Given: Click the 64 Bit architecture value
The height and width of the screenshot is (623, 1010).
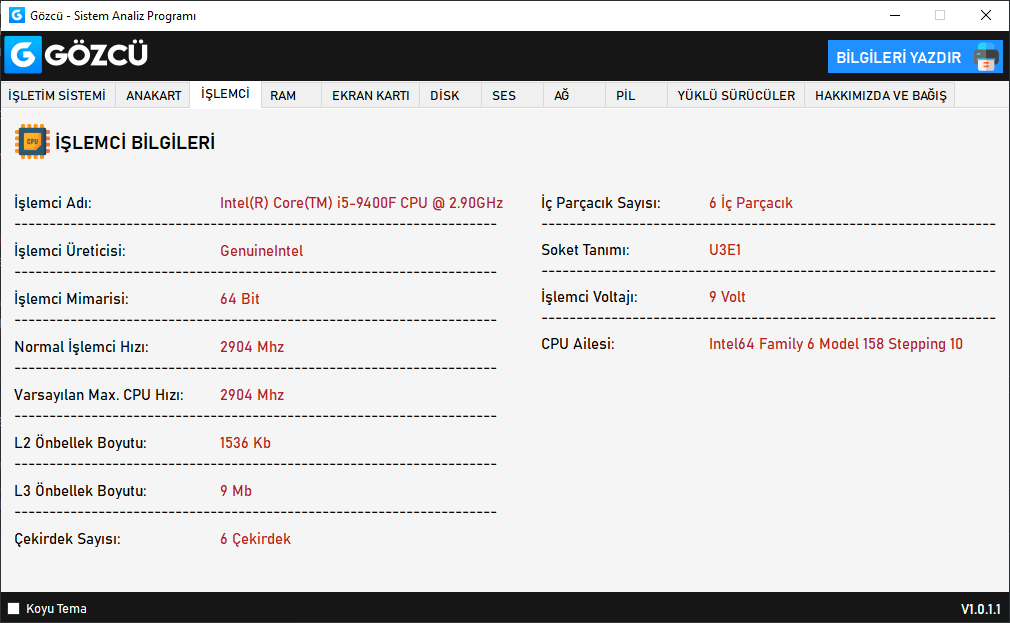Looking at the screenshot, I should coord(240,299).
